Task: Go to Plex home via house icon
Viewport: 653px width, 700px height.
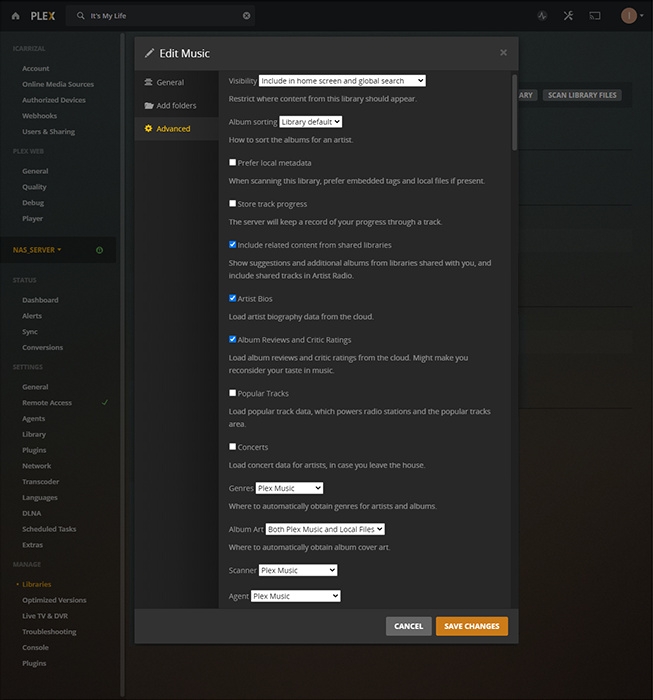Action: coord(16,16)
